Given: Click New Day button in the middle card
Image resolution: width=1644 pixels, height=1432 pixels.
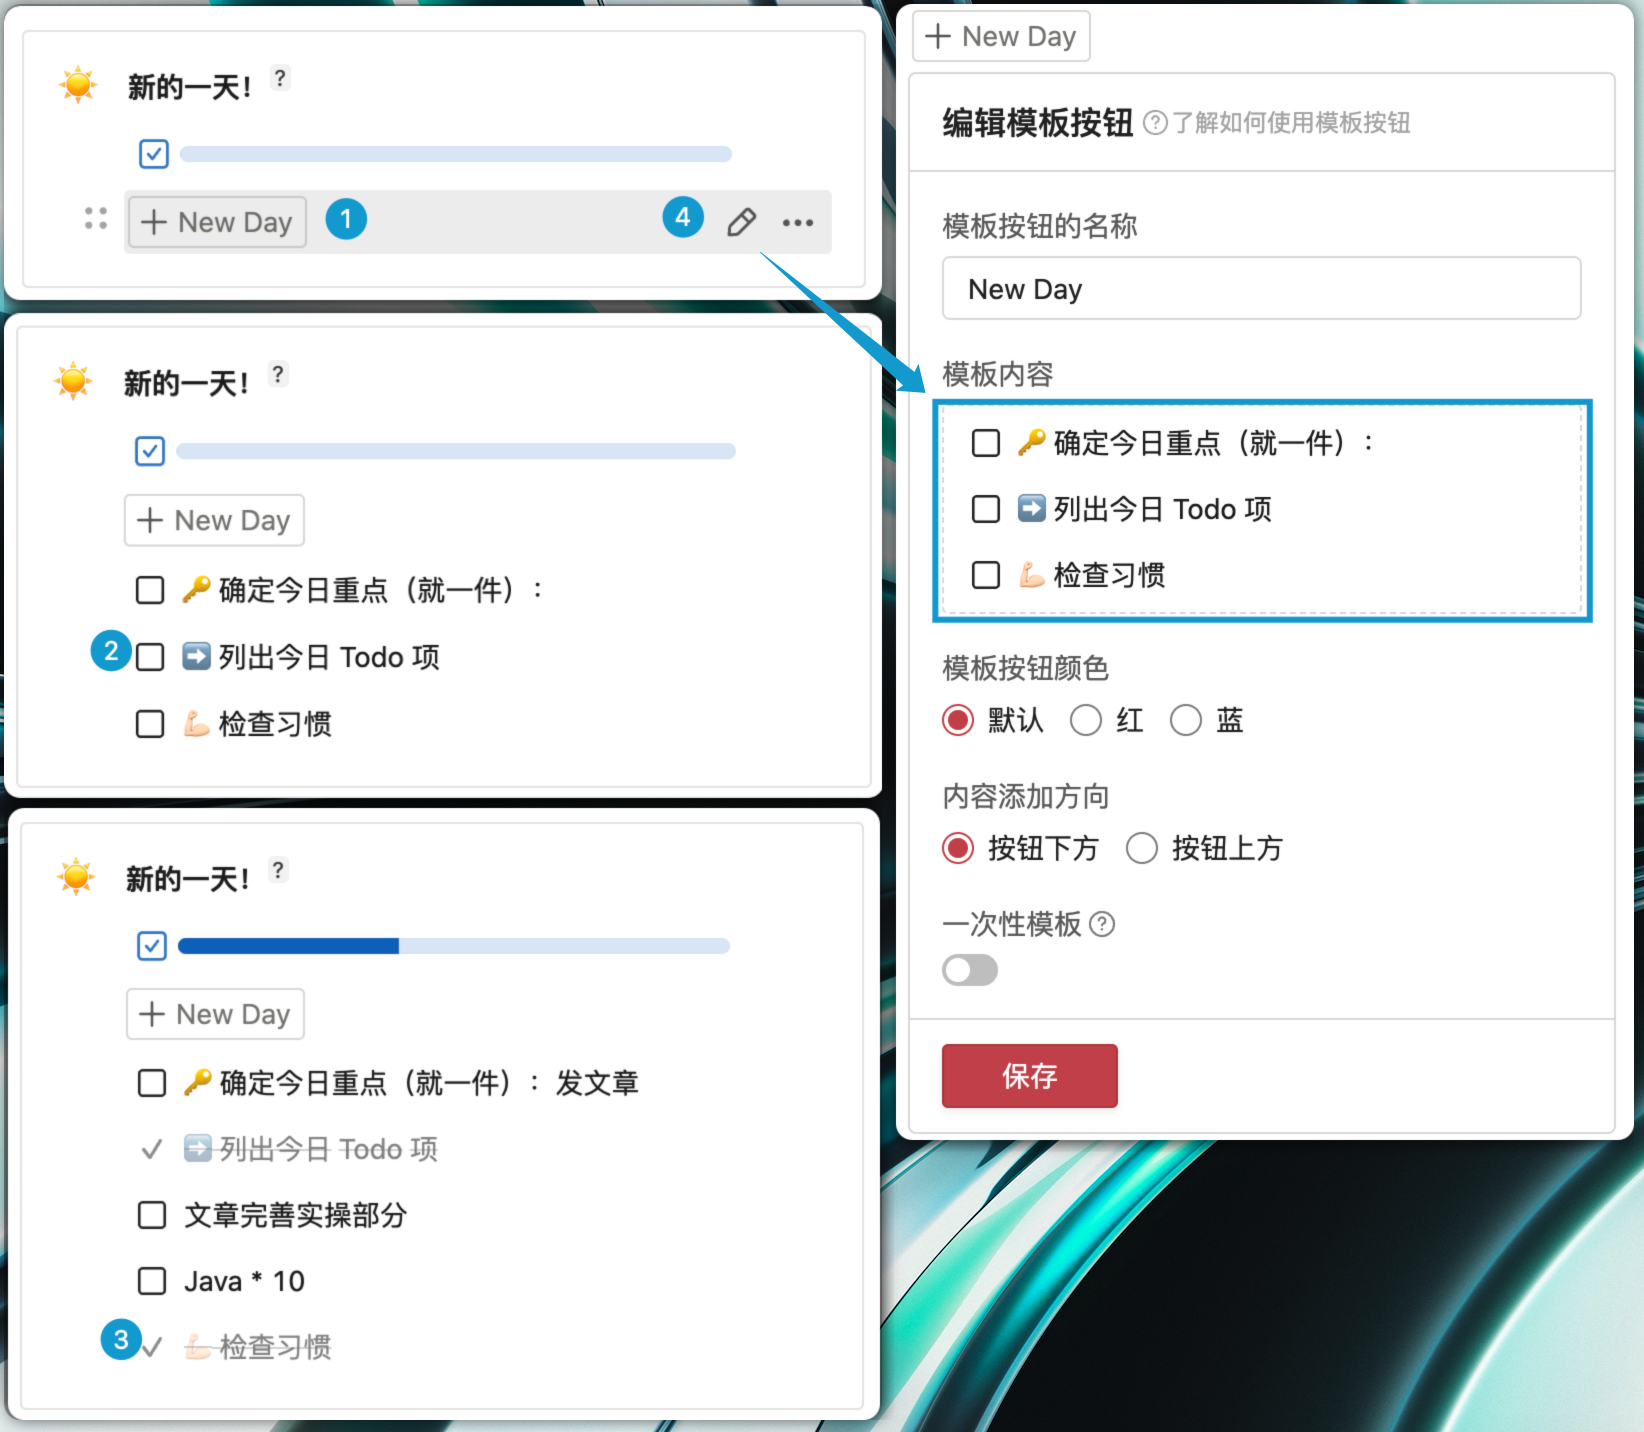Looking at the screenshot, I should coord(214,520).
